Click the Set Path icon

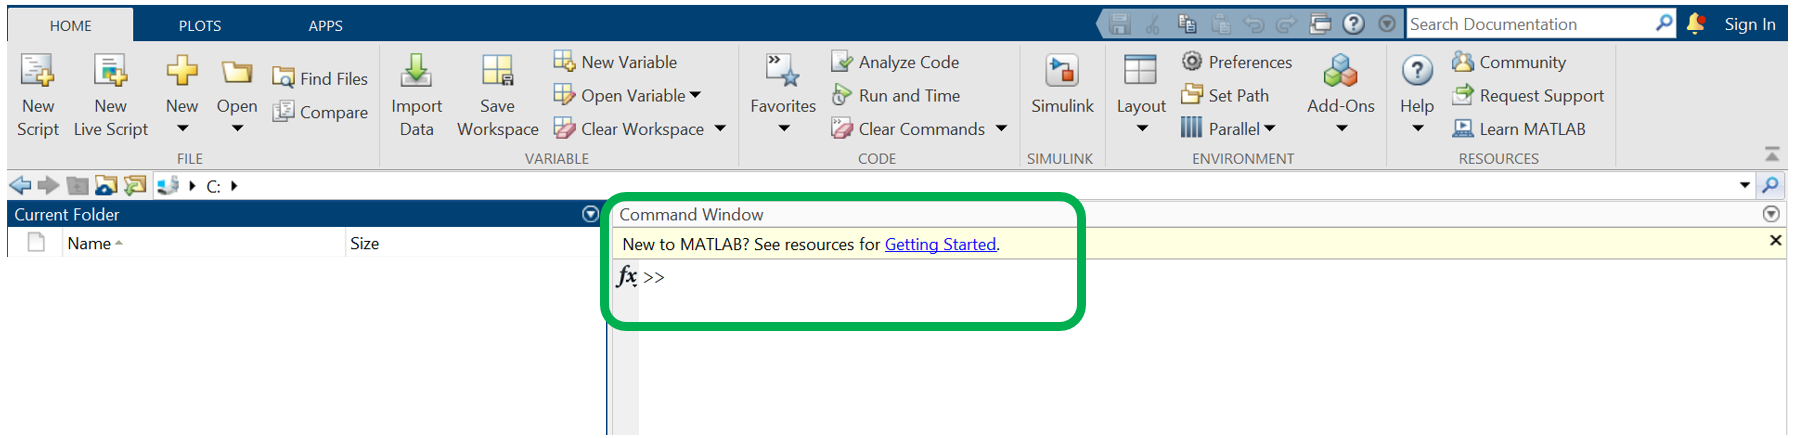click(1191, 95)
